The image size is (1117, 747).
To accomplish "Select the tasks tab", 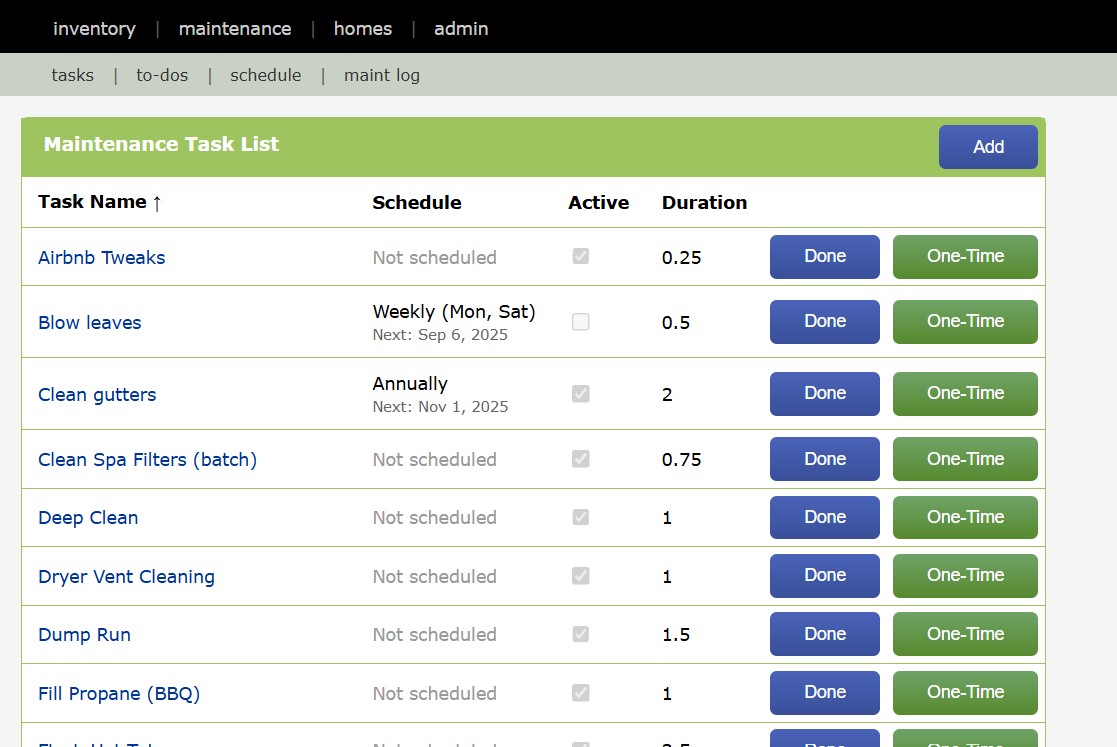I will tap(72, 75).
